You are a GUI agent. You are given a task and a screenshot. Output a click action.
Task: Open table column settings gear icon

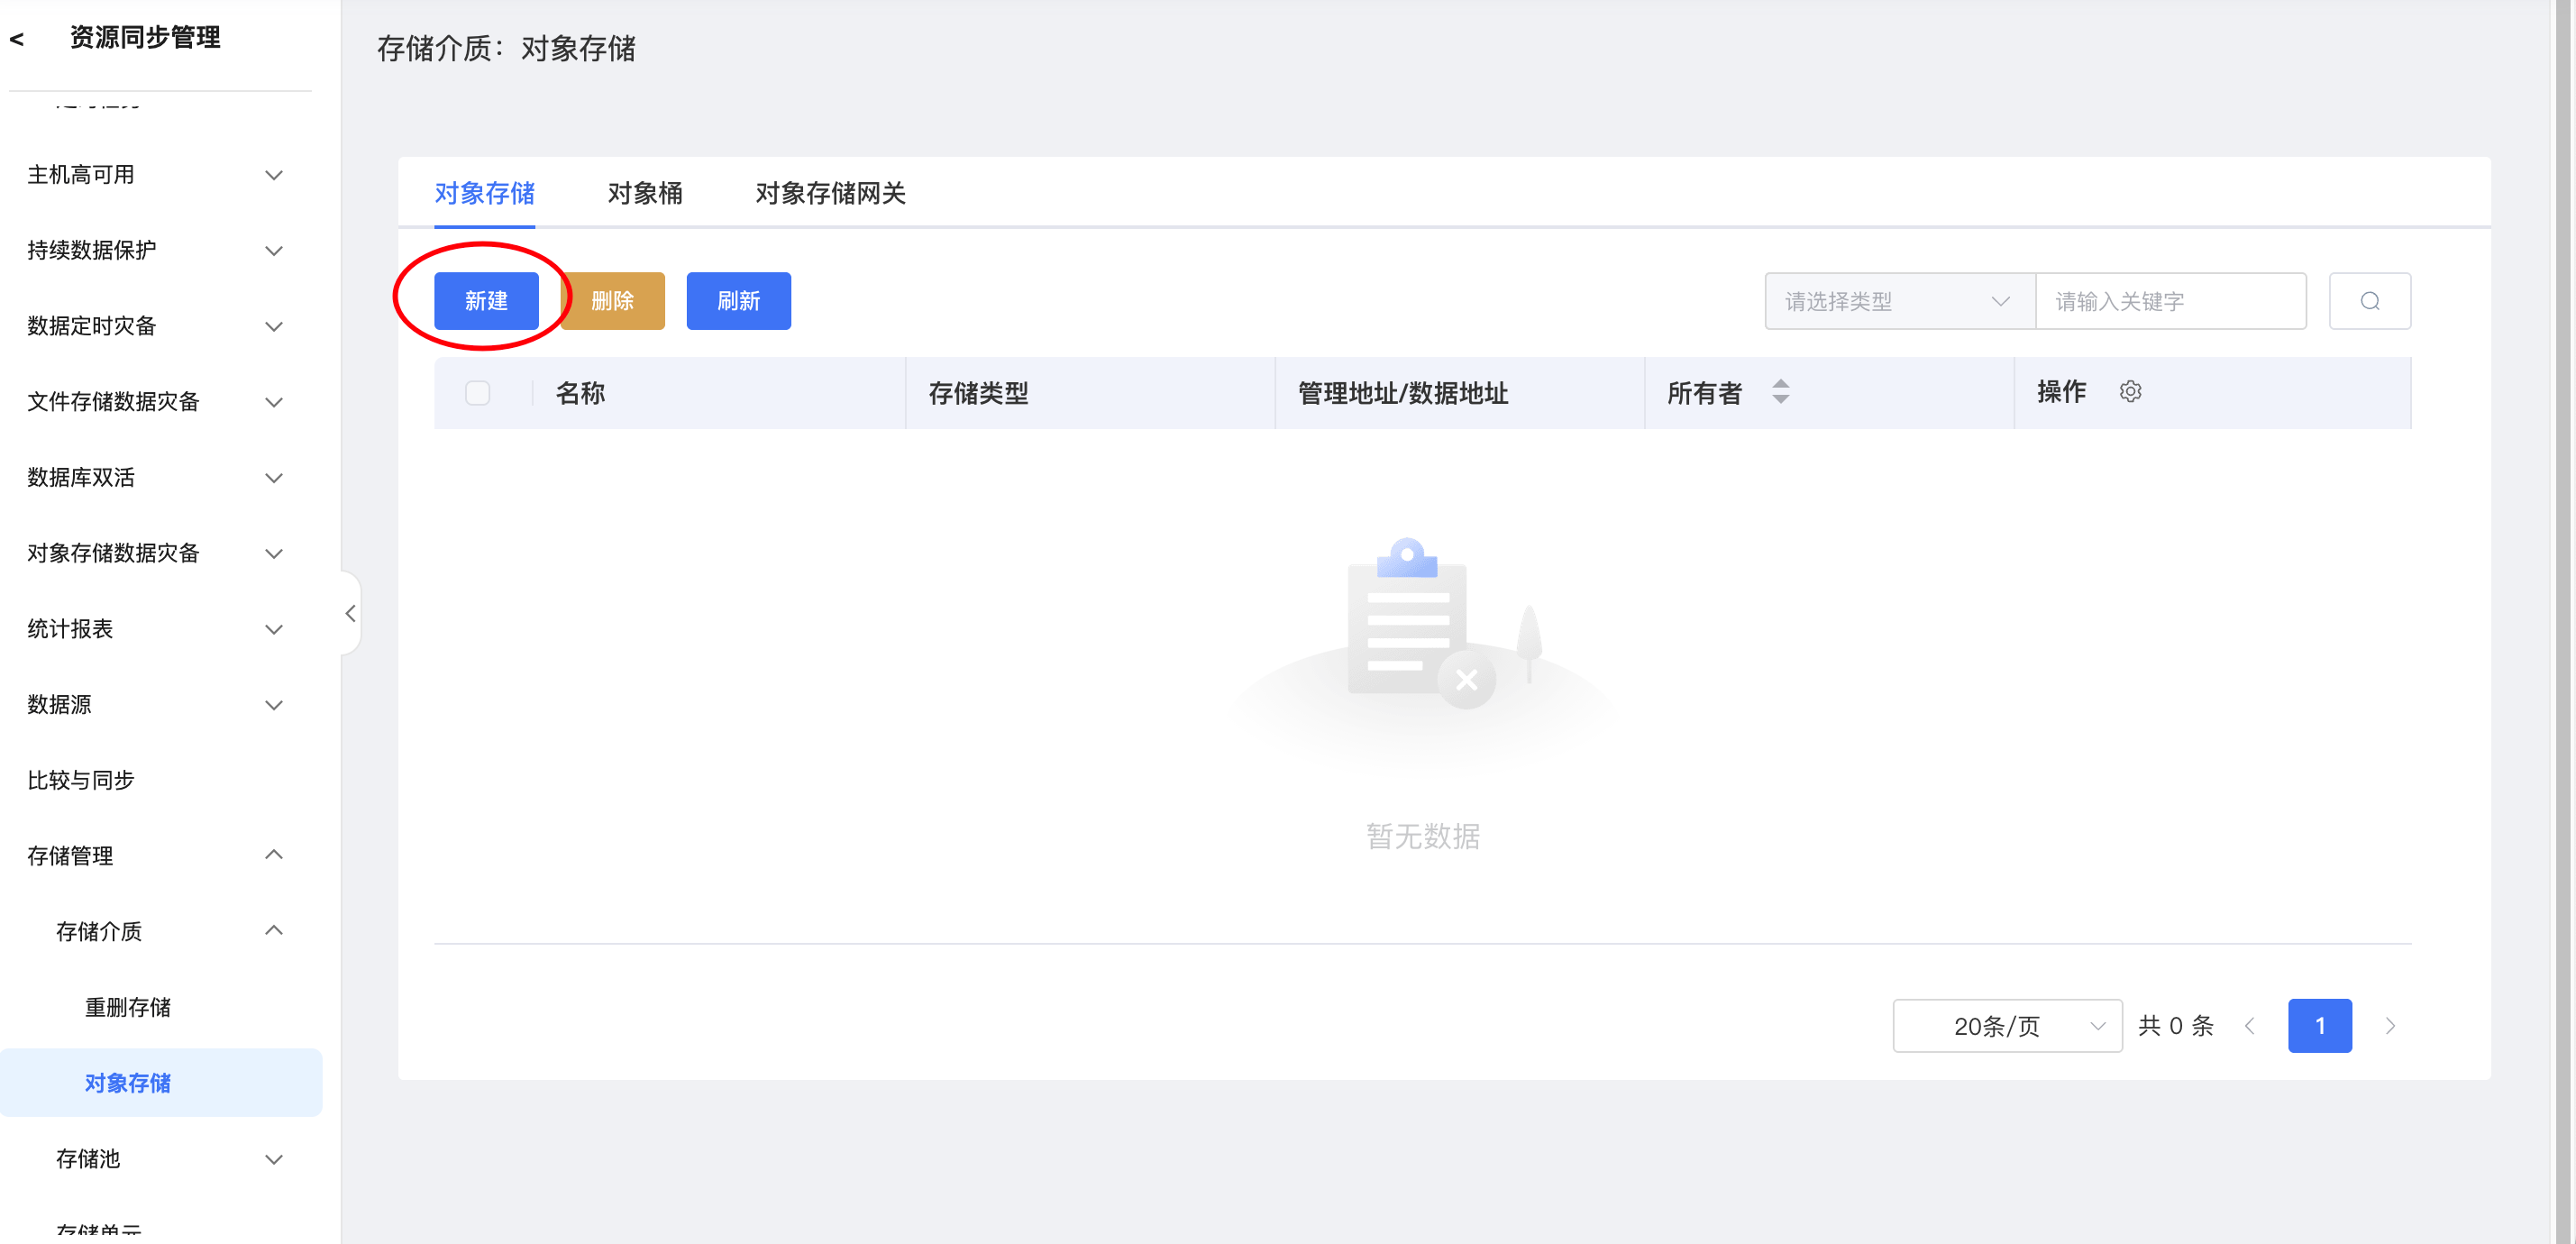click(2130, 392)
